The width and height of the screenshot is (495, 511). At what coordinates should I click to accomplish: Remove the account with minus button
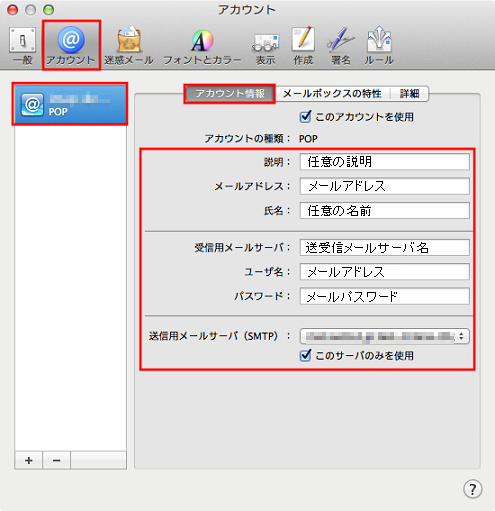pos(57,460)
